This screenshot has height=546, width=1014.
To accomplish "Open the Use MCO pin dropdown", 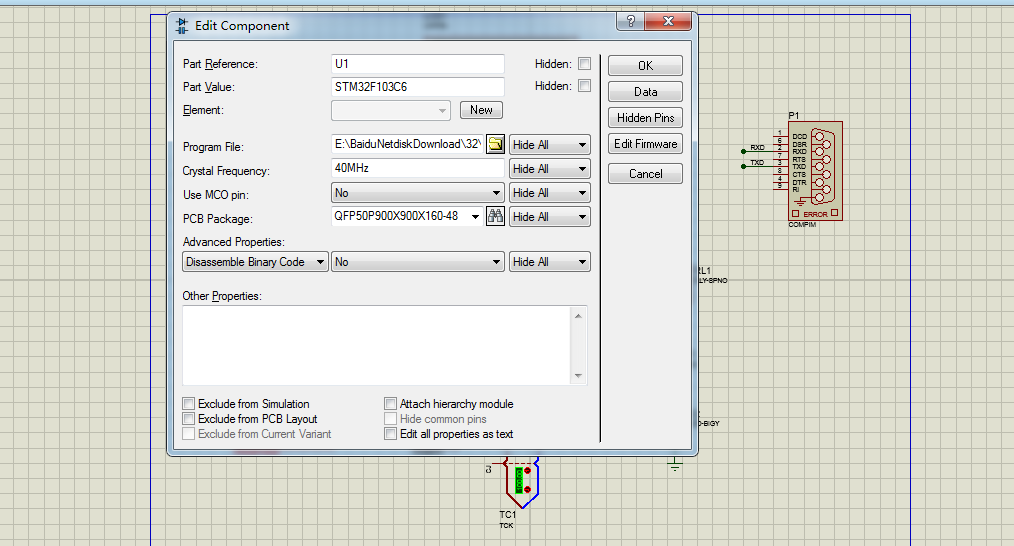I will pos(418,193).
